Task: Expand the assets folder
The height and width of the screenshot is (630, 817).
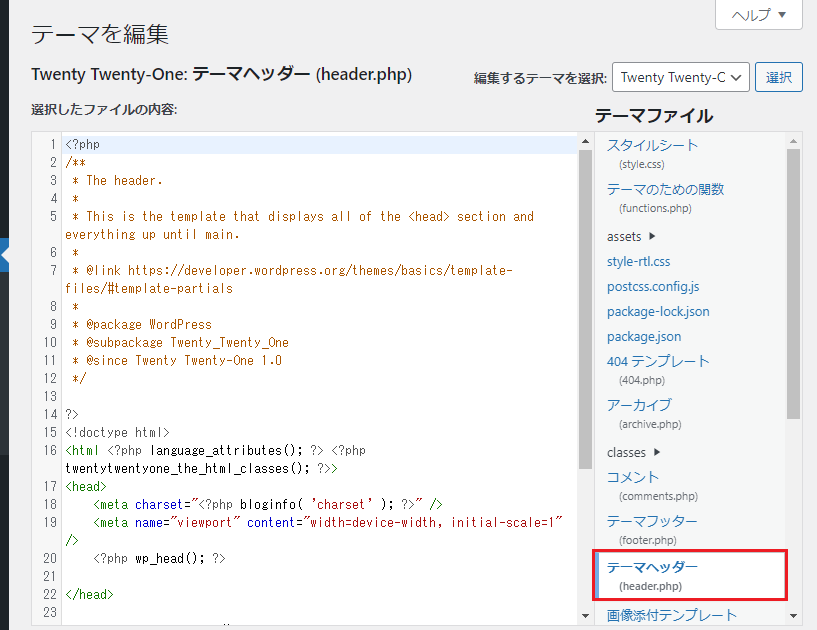Action: tap(631, 237)
